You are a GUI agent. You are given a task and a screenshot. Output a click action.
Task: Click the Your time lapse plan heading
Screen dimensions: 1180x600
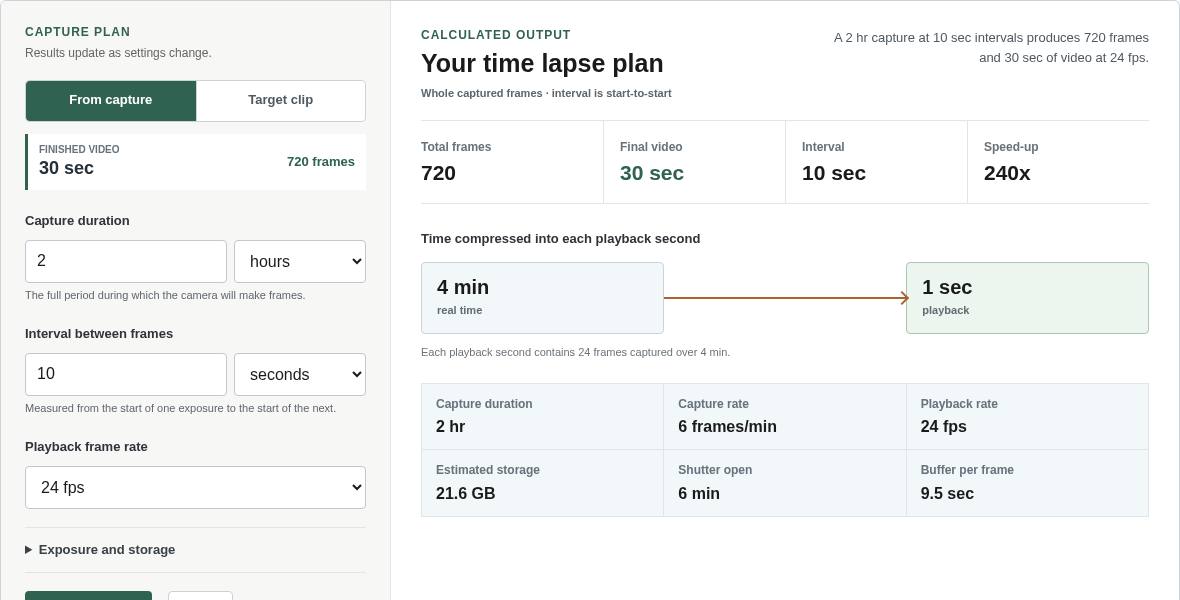click(x=542, y=64)
